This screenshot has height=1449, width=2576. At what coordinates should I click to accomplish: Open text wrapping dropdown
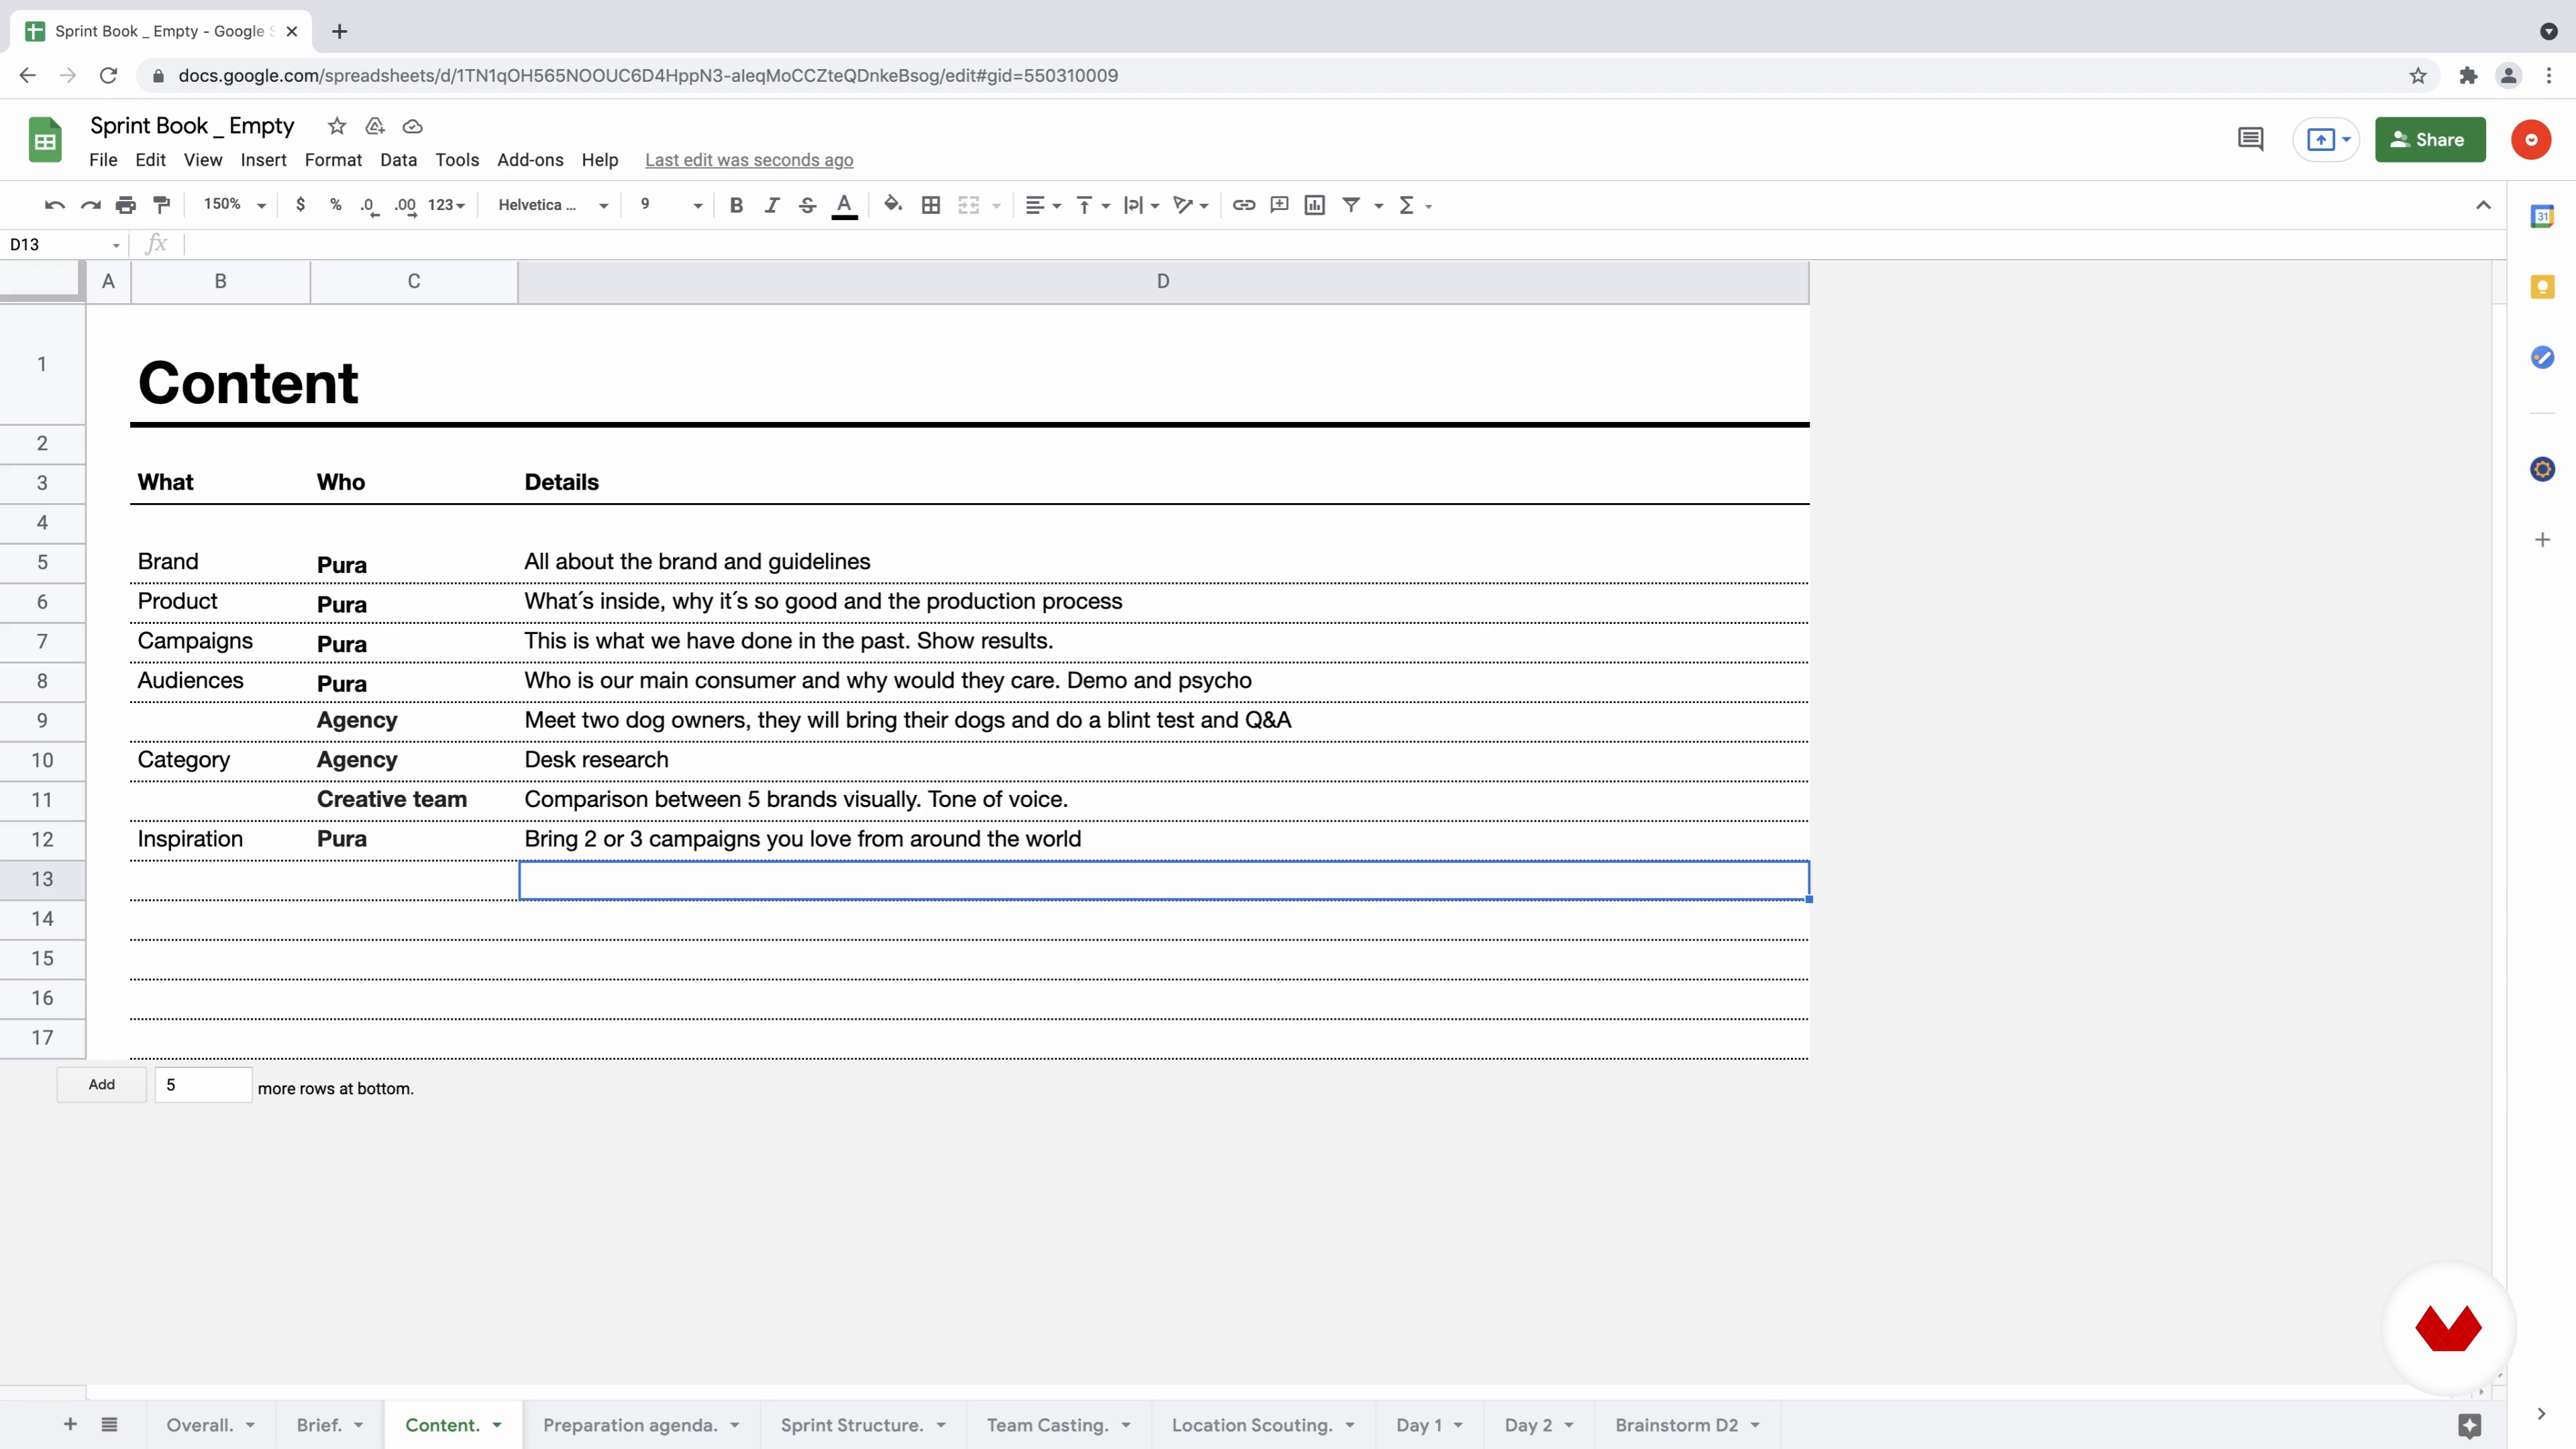pyautogui.click(x=1140, y=205)
